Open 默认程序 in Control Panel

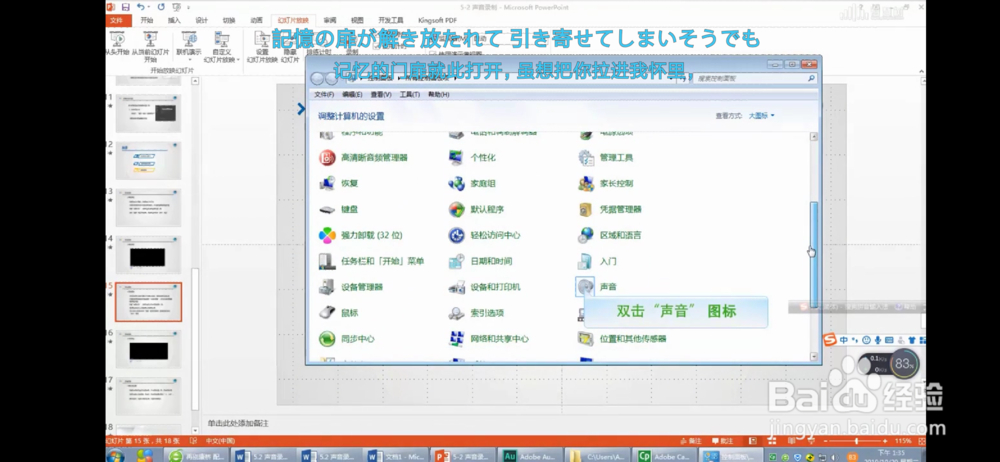[x=476, y=209]
